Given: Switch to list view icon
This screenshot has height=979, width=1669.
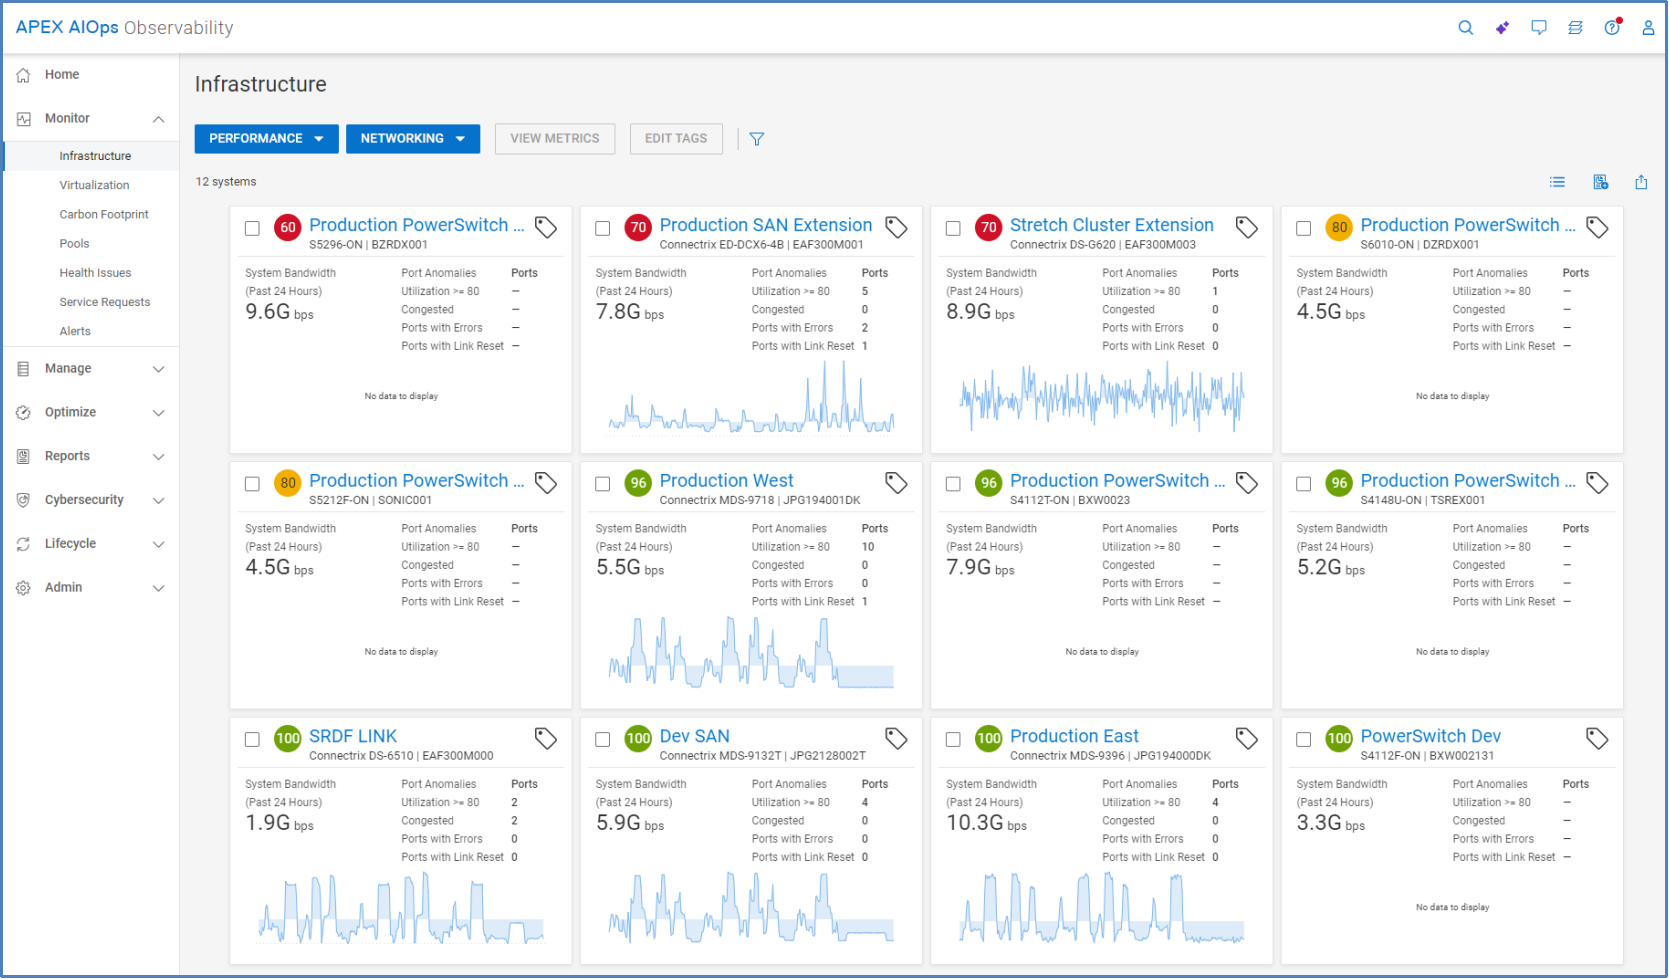Looking at the screenshot, I should pos(1557,182).
